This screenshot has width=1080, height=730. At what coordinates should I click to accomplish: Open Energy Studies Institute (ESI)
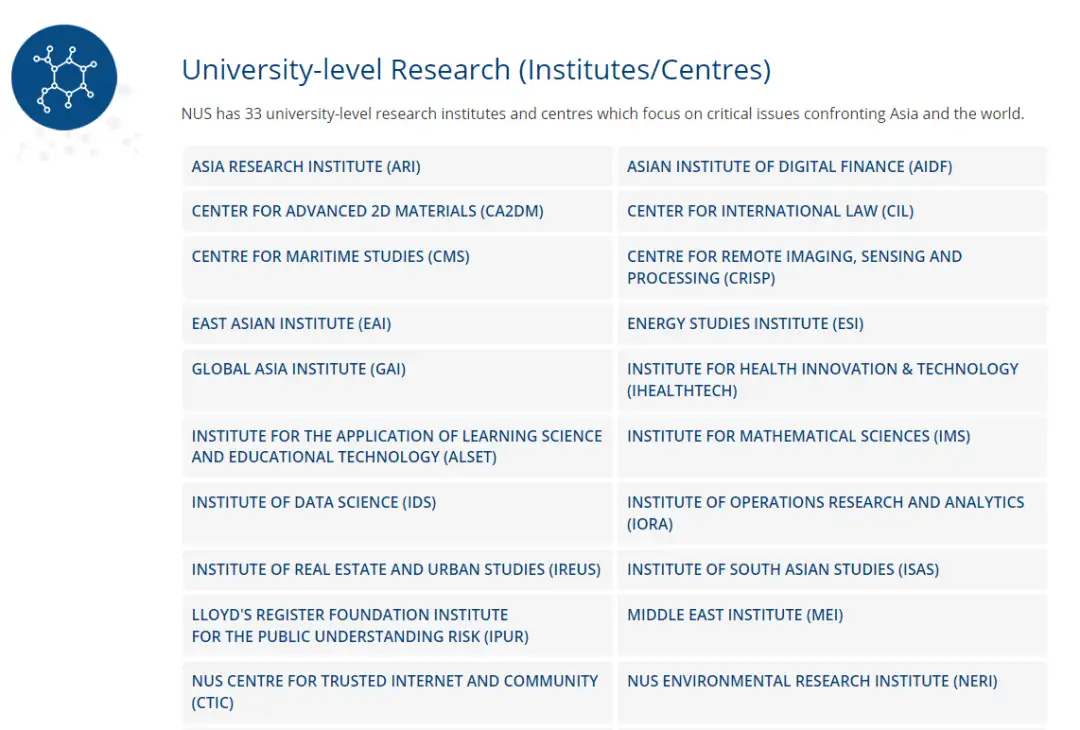click(x=745, y=324)
